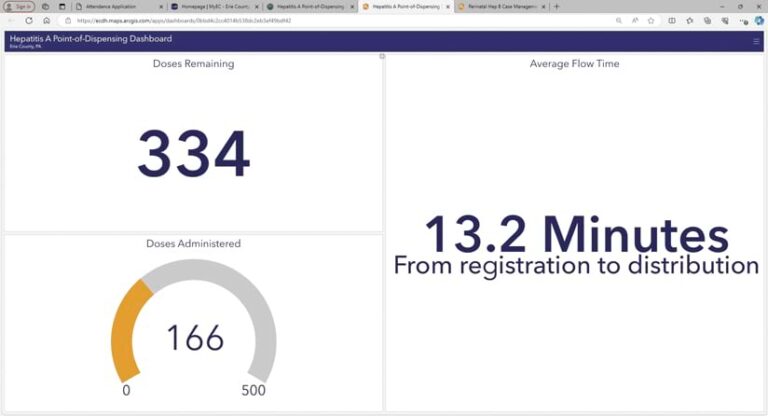768x416 pixels.
Task: Click the 166 value inside the gauge
Action: click(195, 338)
